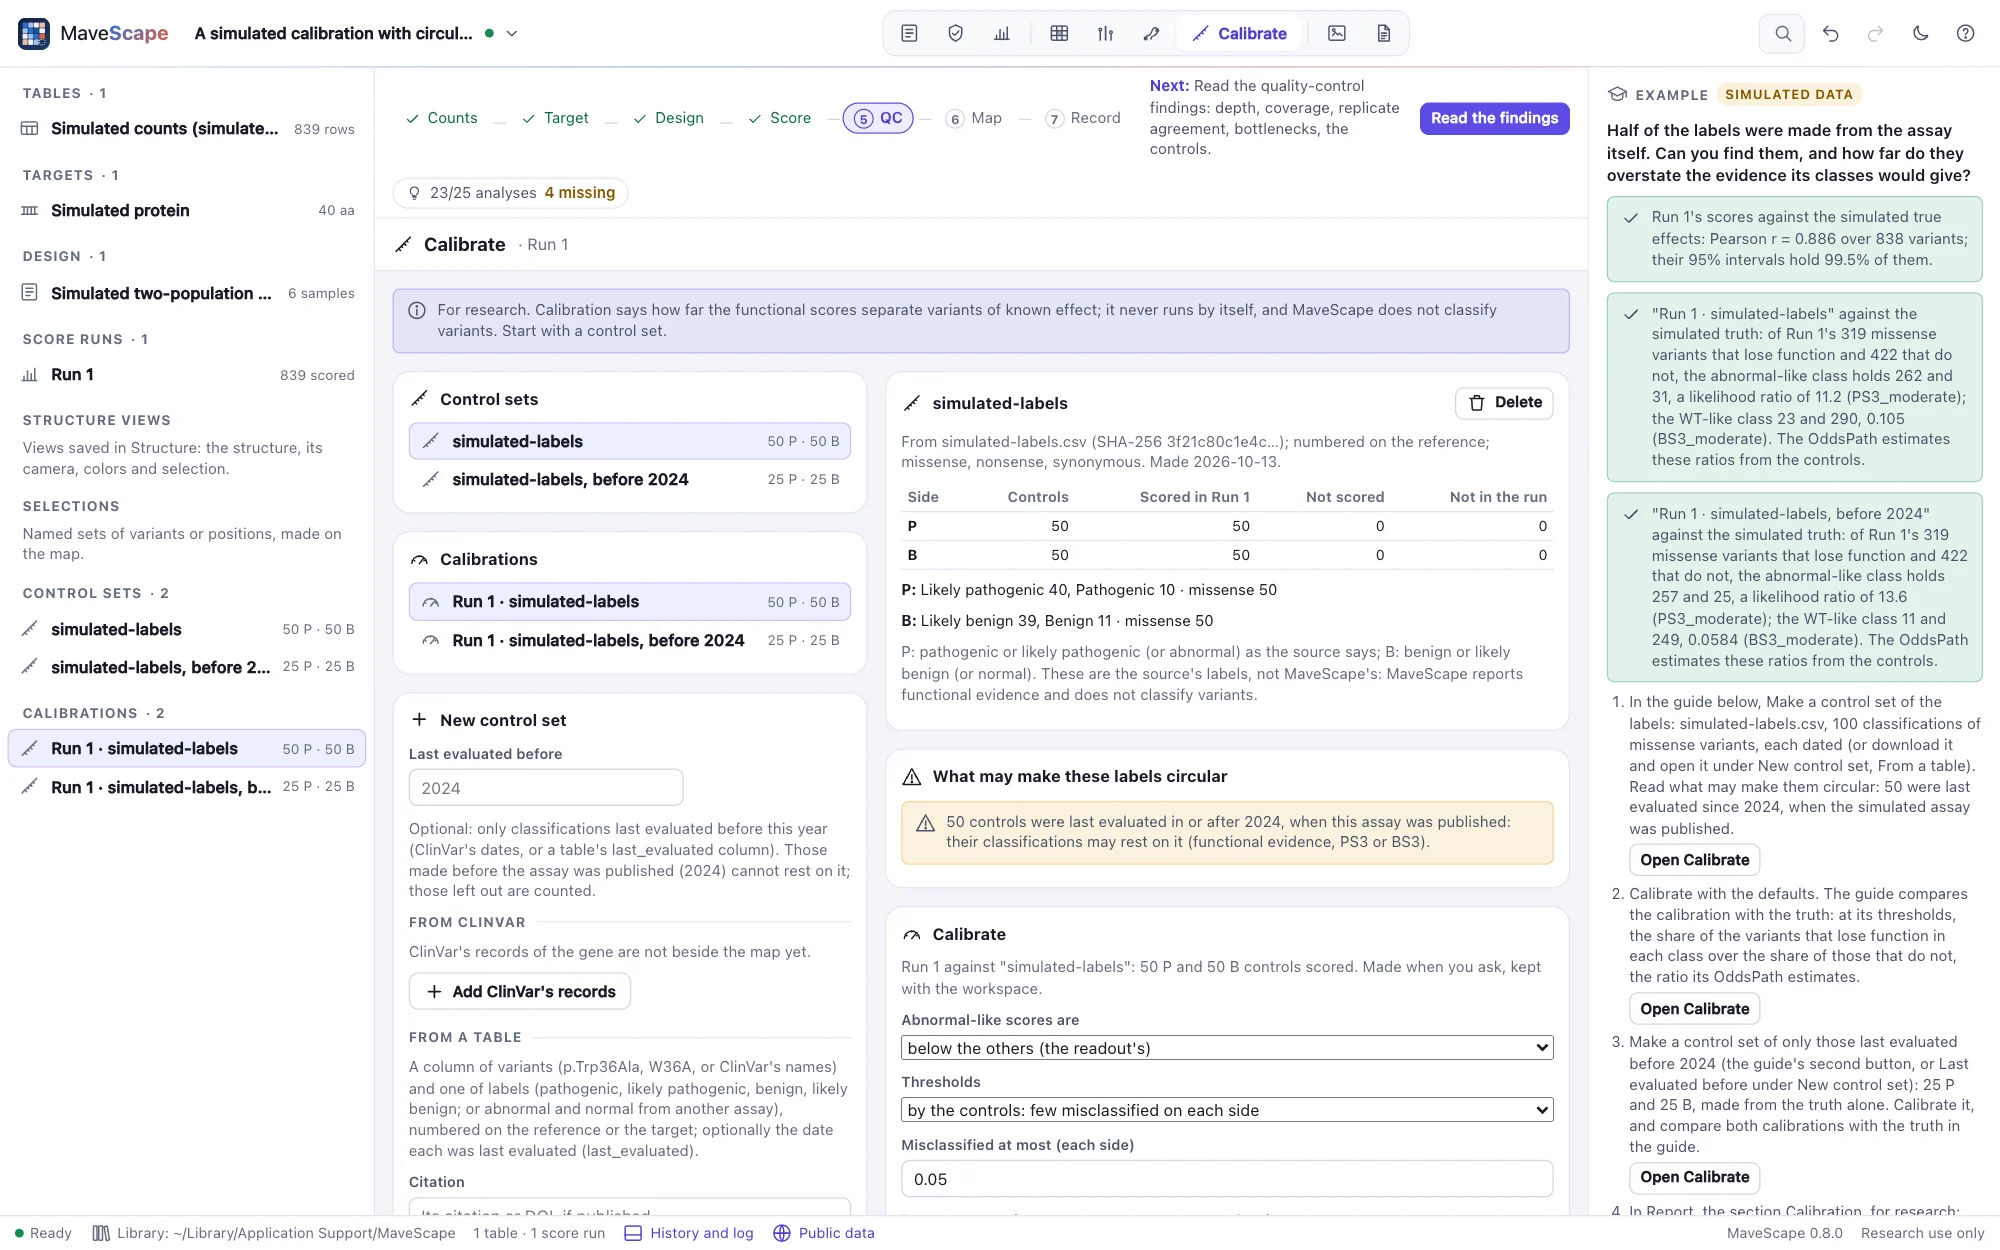
Task: Go to the Target step
Action: pos(555,118)
